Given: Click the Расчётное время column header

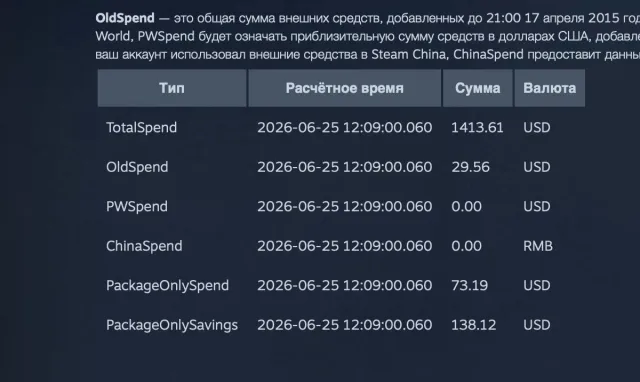Looking at the screenshot, I should click(344, 88).
